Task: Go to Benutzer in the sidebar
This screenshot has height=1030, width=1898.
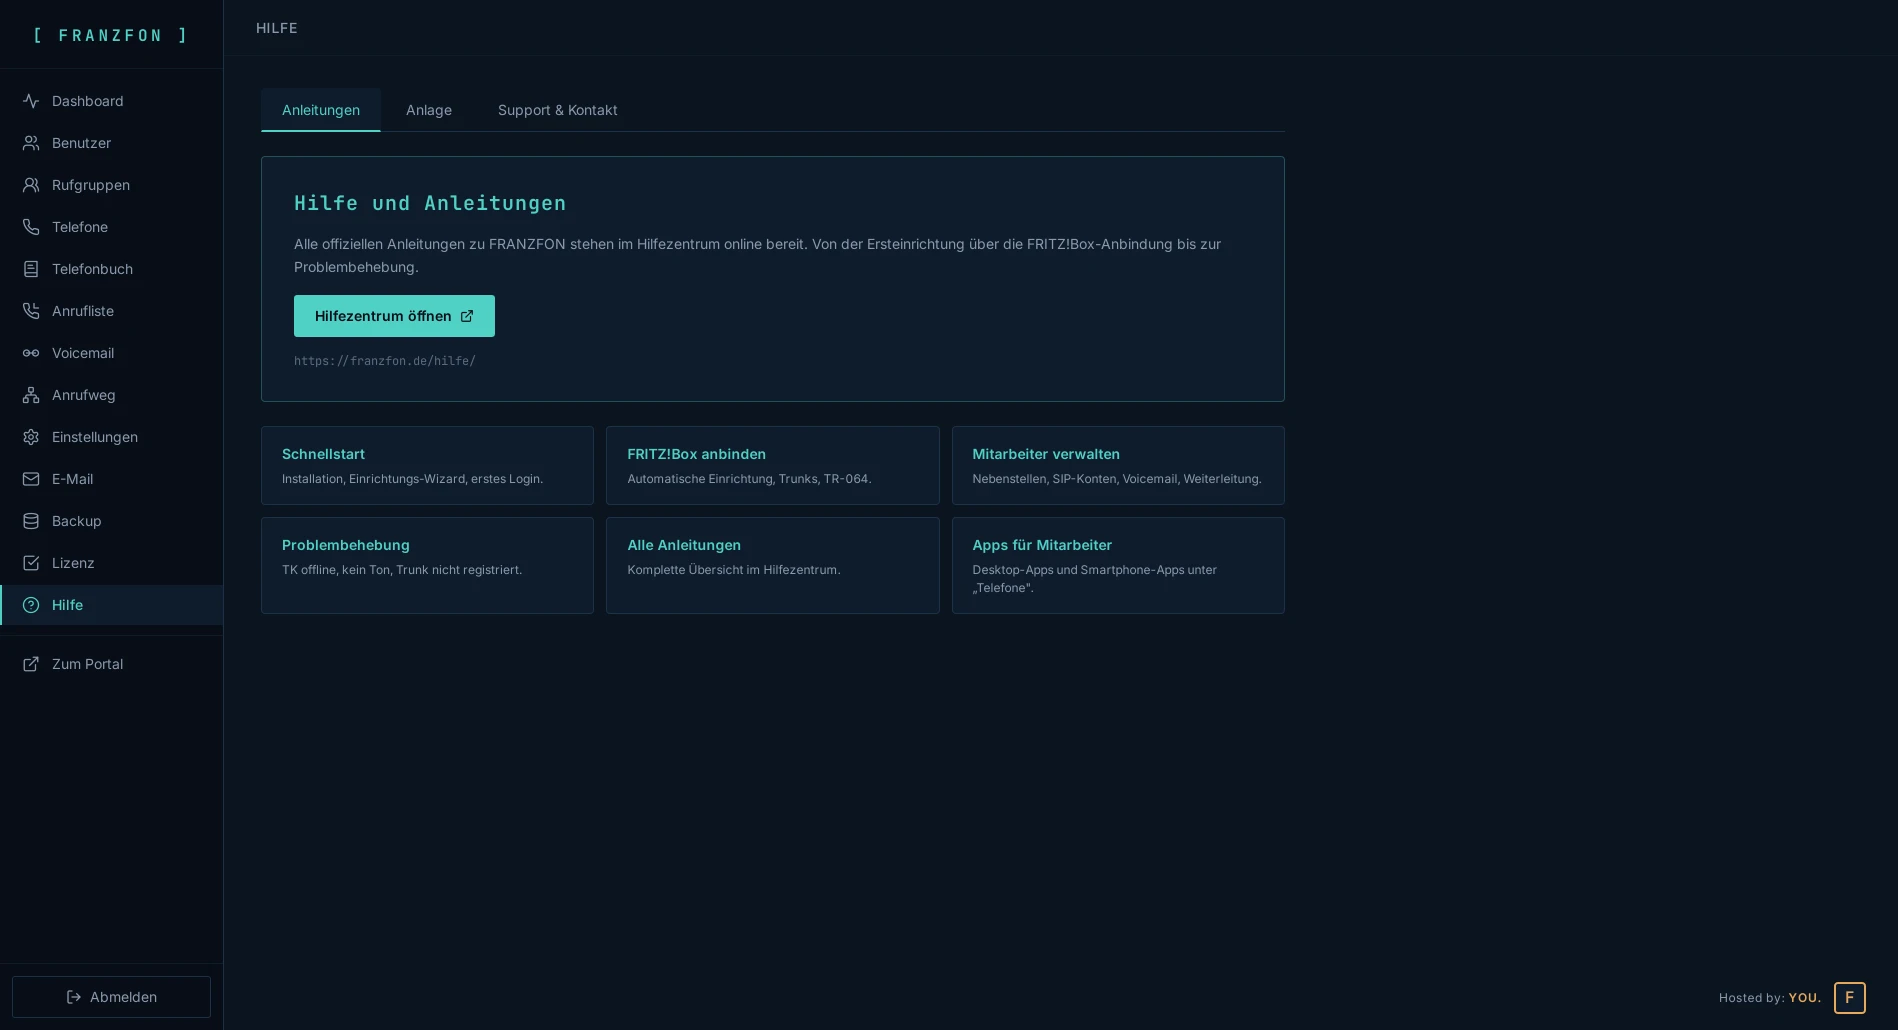Action: (x=81, y=143)
